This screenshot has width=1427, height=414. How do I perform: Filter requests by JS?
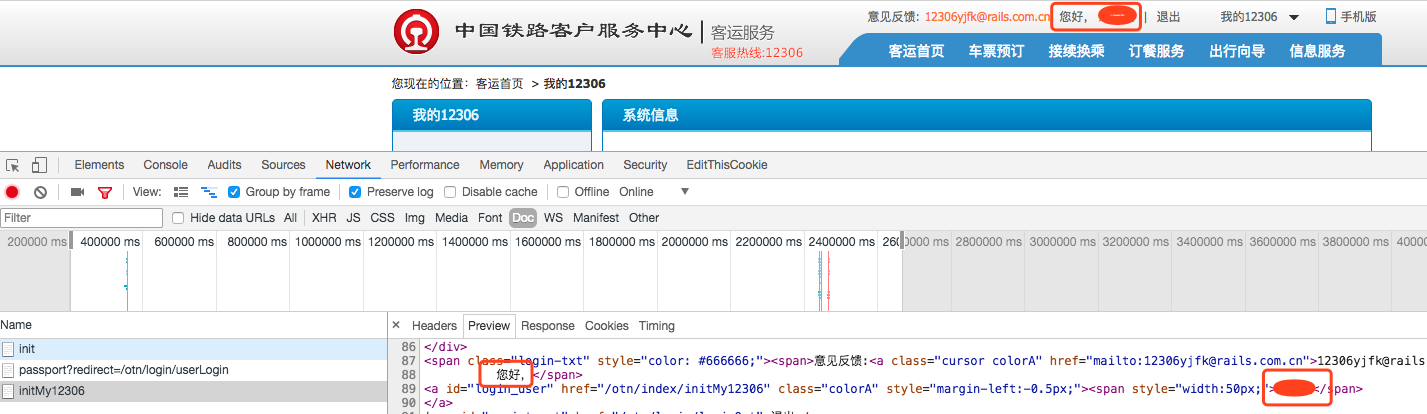(x=353, y=218)
